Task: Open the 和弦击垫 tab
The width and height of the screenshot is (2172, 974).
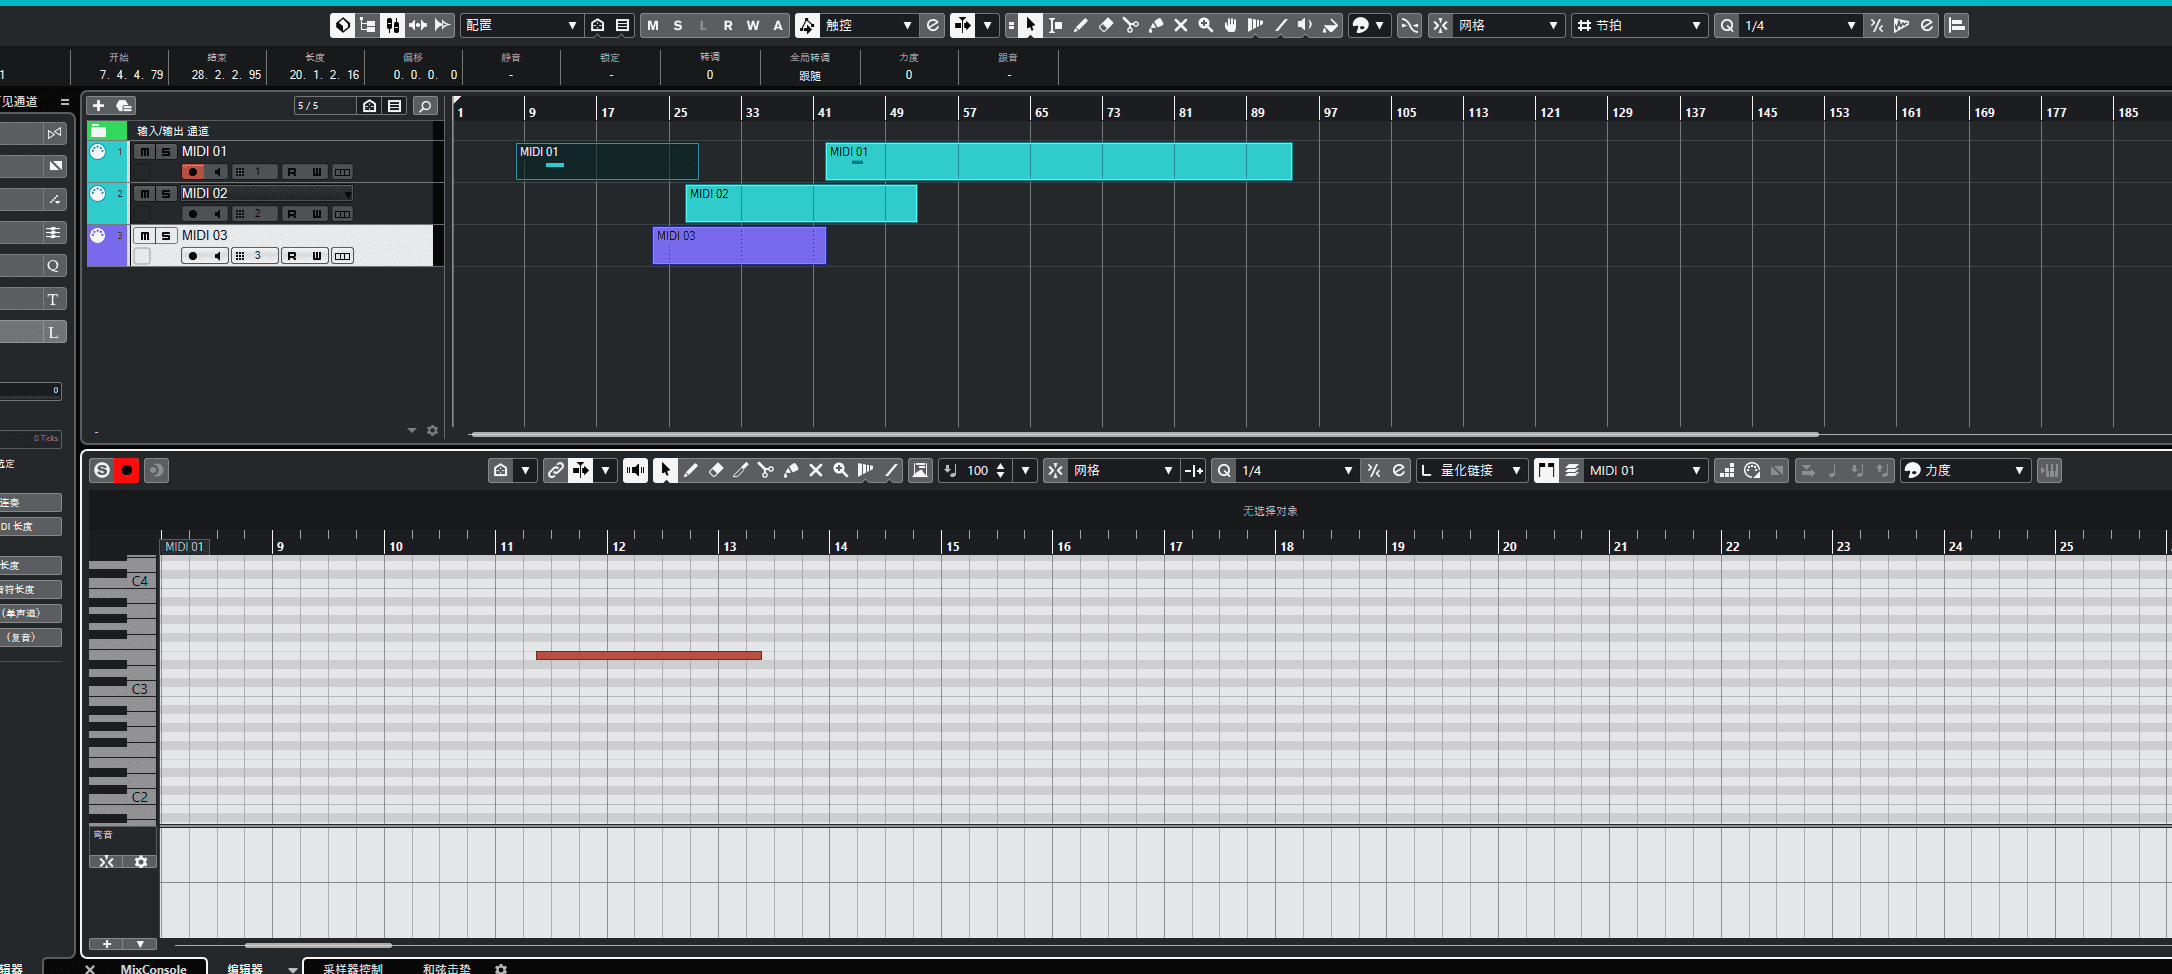Action: 446,968
